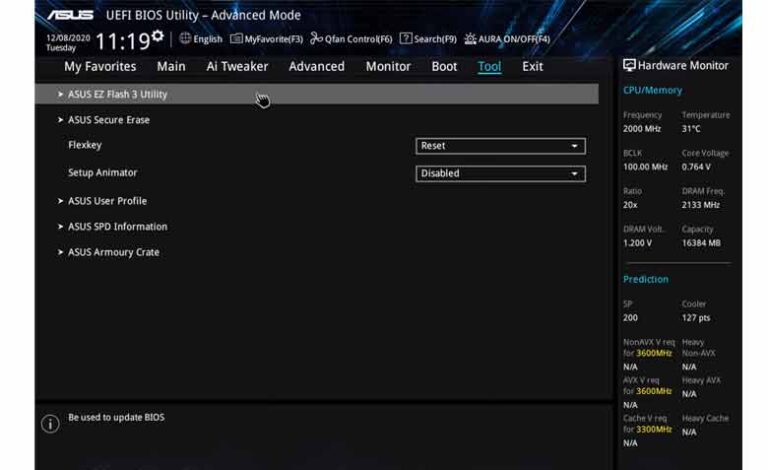Expand ASUS User Profile

107,201
